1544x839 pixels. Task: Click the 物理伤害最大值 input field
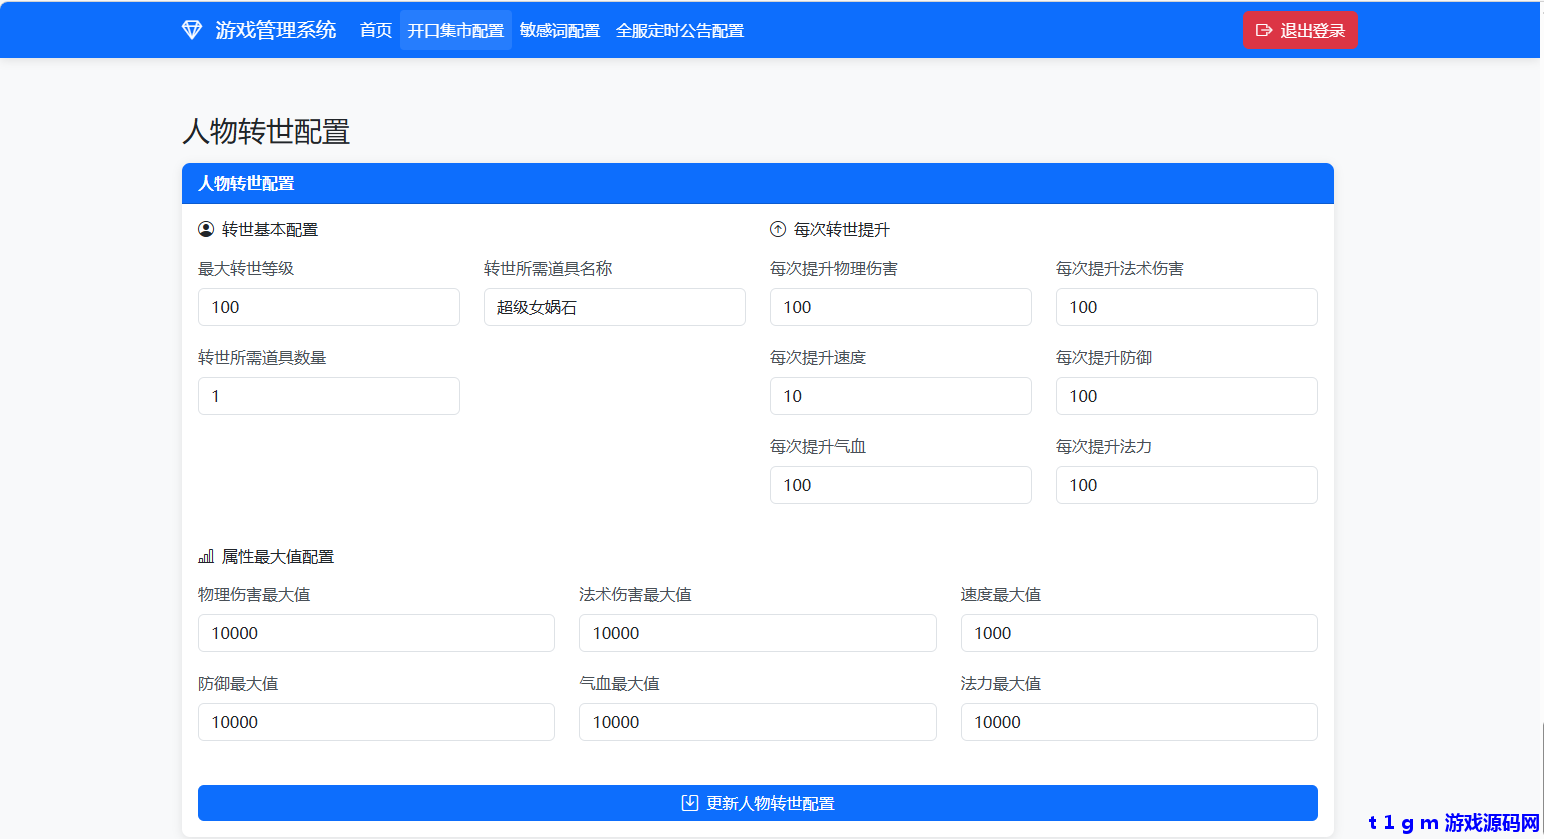pos(376,633)
